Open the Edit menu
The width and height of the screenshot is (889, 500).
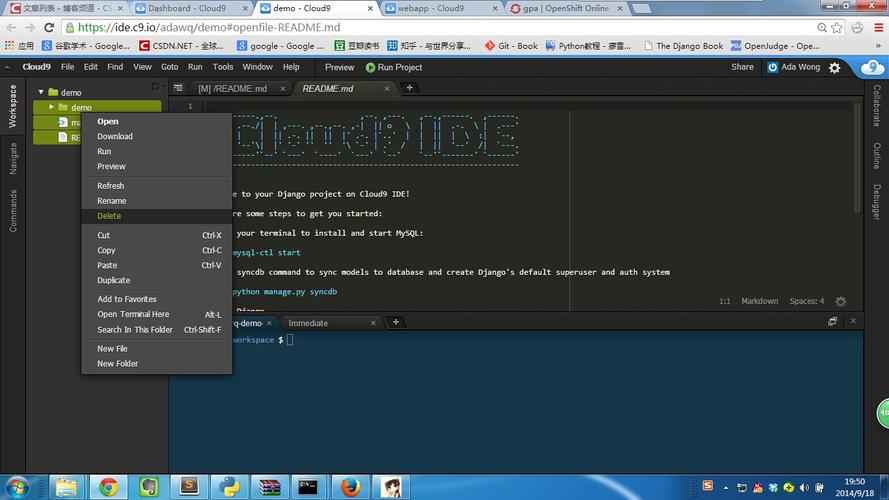[x=91, y=67]
